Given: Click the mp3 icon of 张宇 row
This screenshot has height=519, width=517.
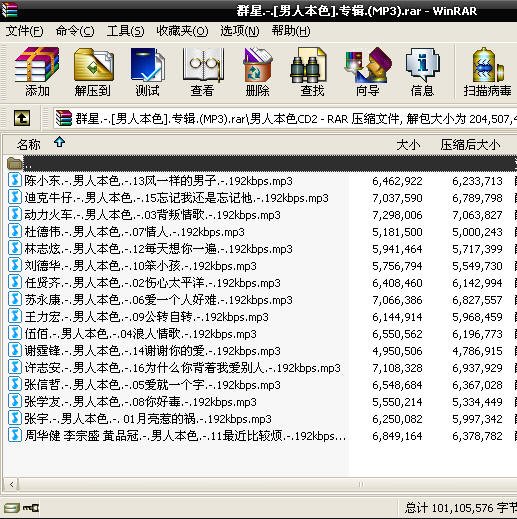Looking at the screenshot, I should pyautogui.click(x=15, y=419).
